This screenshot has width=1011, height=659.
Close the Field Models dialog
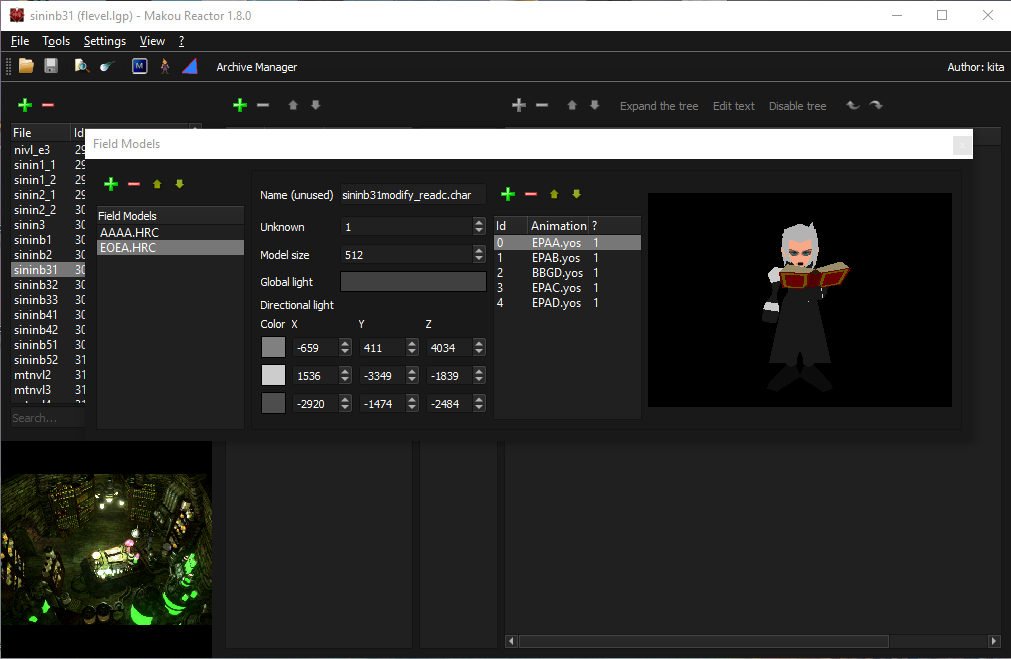pos(962,145)
